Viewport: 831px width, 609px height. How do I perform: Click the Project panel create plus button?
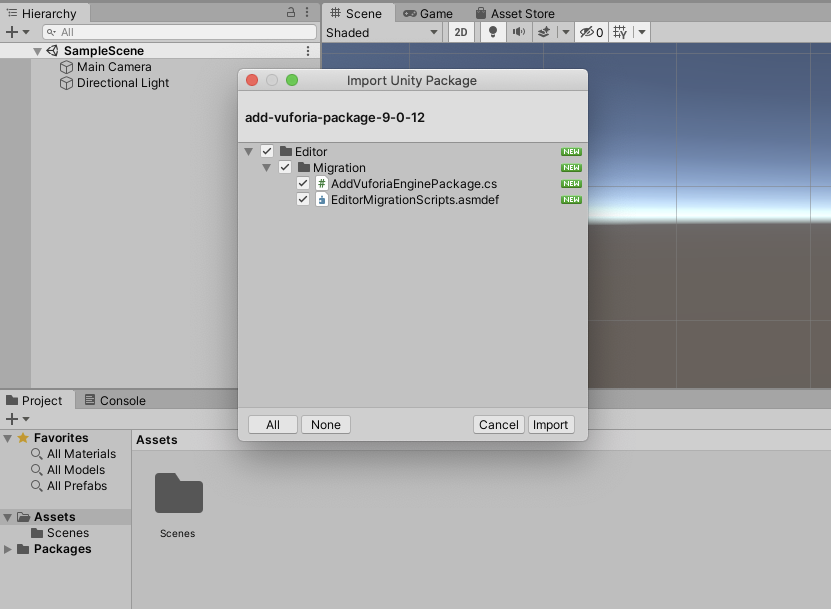point(12,419)
